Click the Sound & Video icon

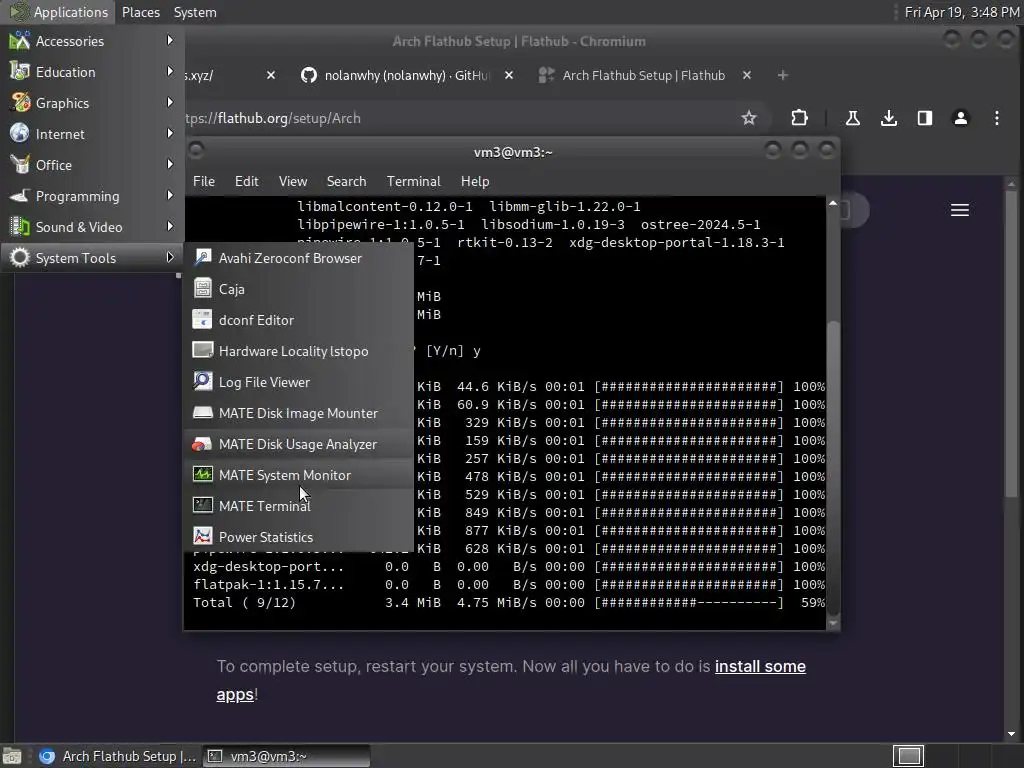[20, 227]
